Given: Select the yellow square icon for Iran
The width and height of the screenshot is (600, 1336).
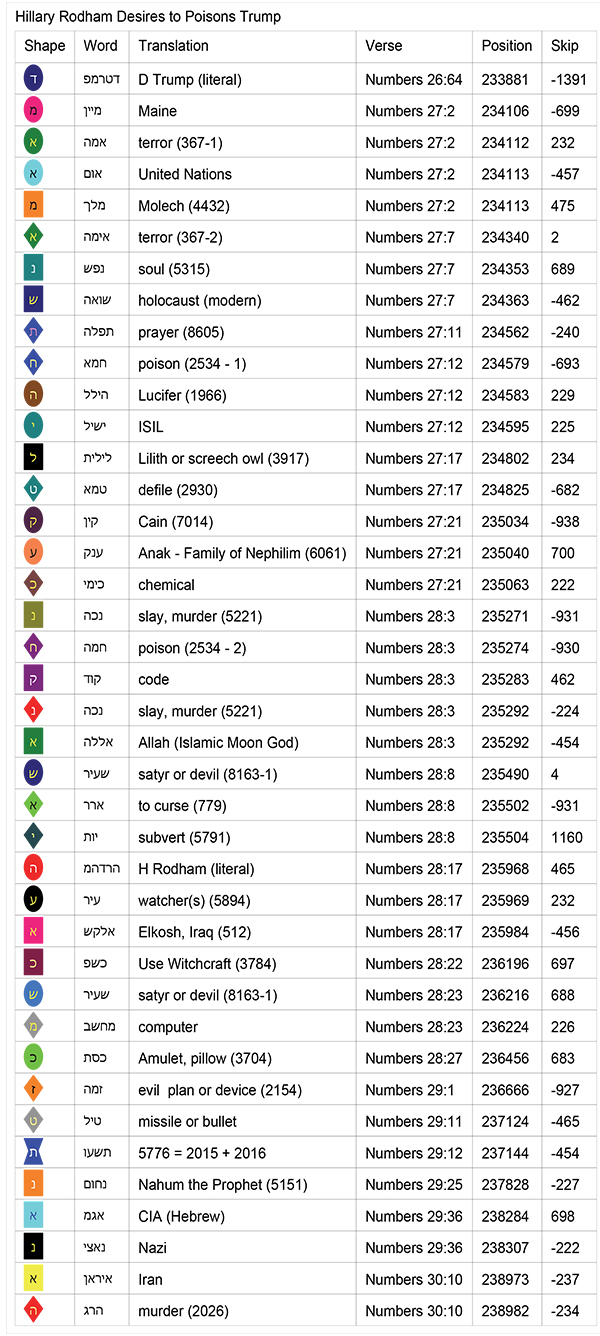Looking at the screenshot, I should (34, 1280).
